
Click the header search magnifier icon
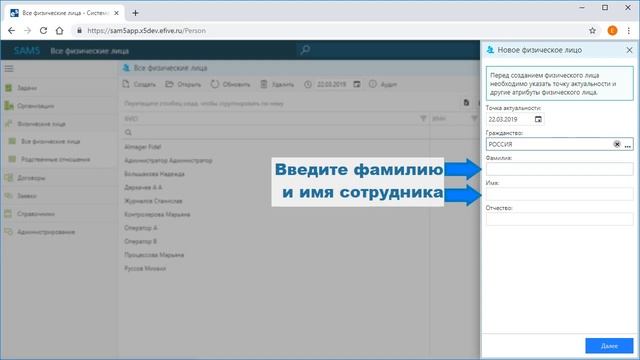304,50
